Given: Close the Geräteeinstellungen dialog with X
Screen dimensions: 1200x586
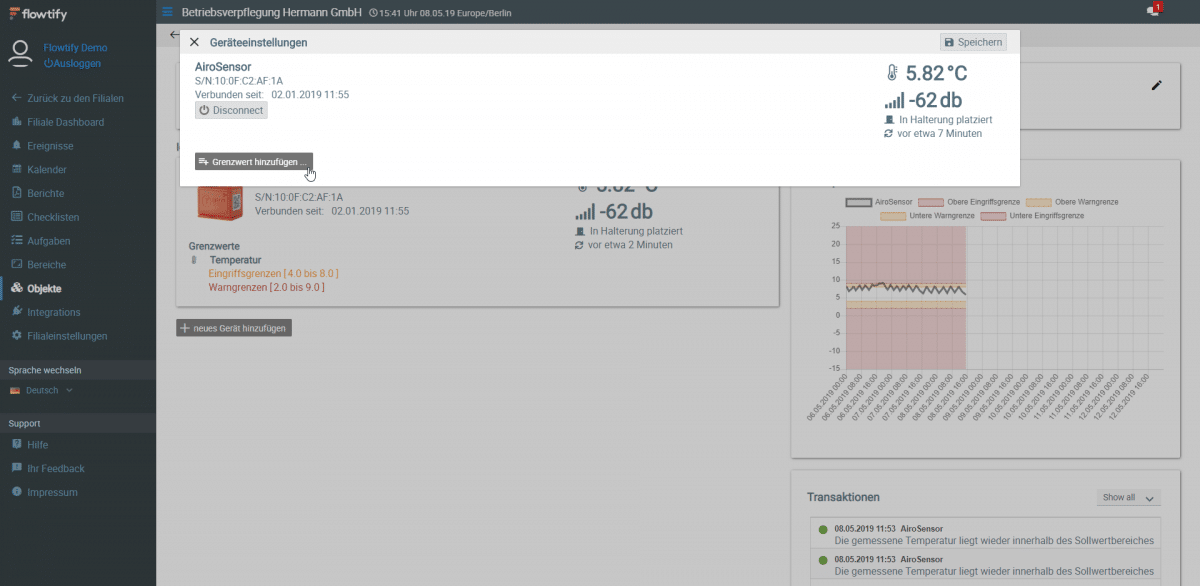Looking at the screenshot, I should pyautogui.click(x=194, y=43).
